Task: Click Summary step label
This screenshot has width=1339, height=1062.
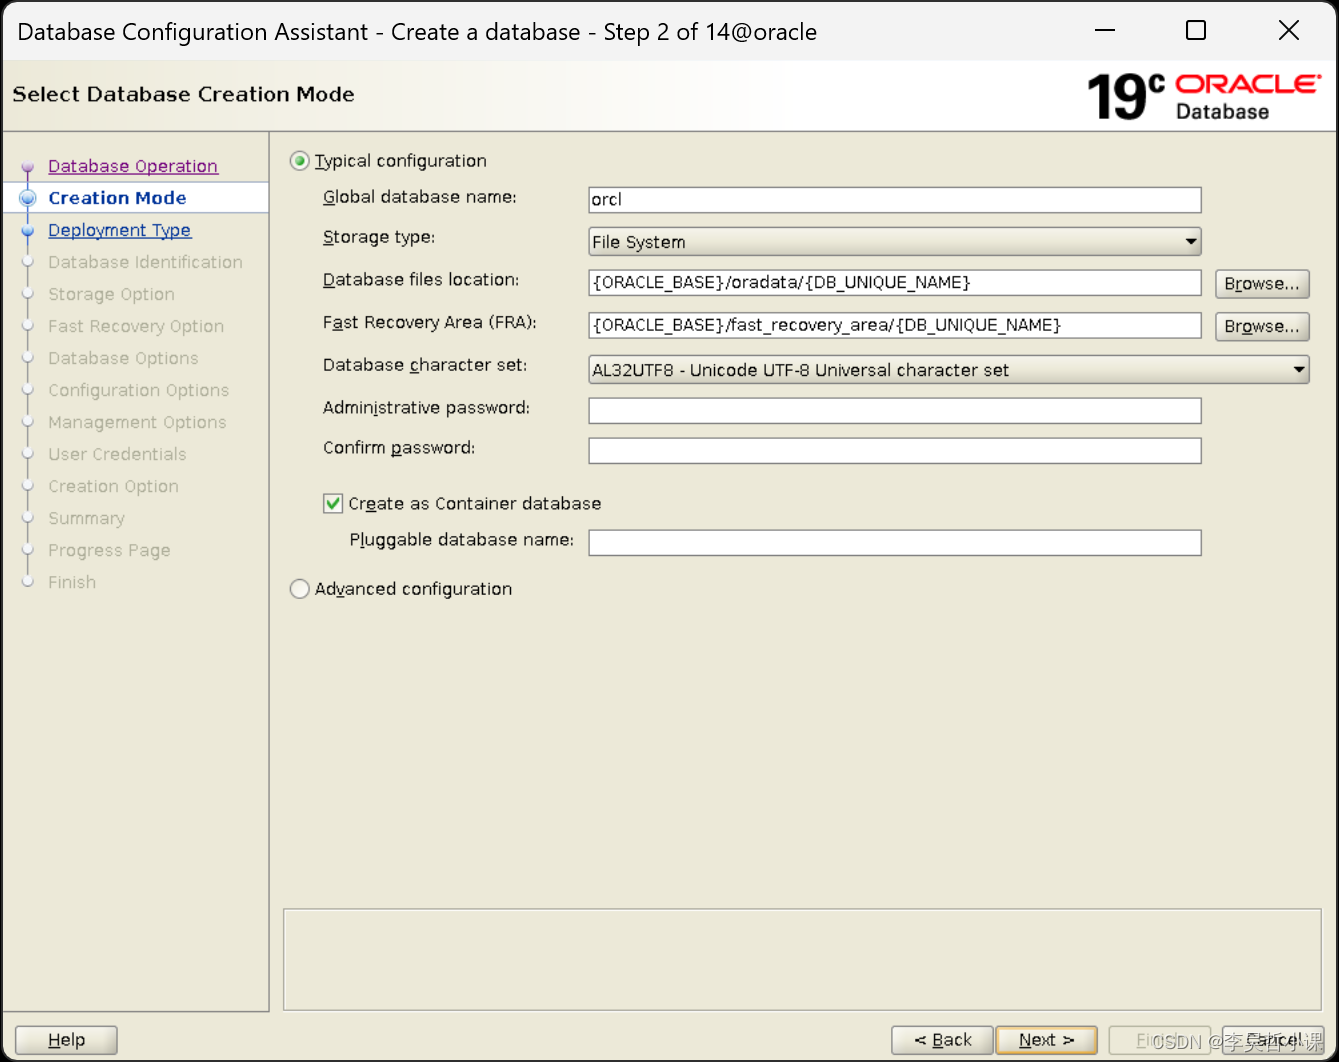Action: pyautogui.click(x=86, y=518)
